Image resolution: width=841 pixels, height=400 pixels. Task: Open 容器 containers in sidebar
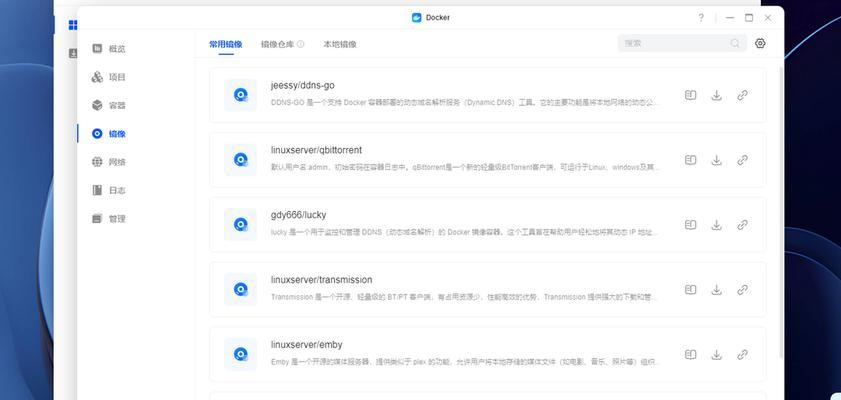(x=109, y=106)
